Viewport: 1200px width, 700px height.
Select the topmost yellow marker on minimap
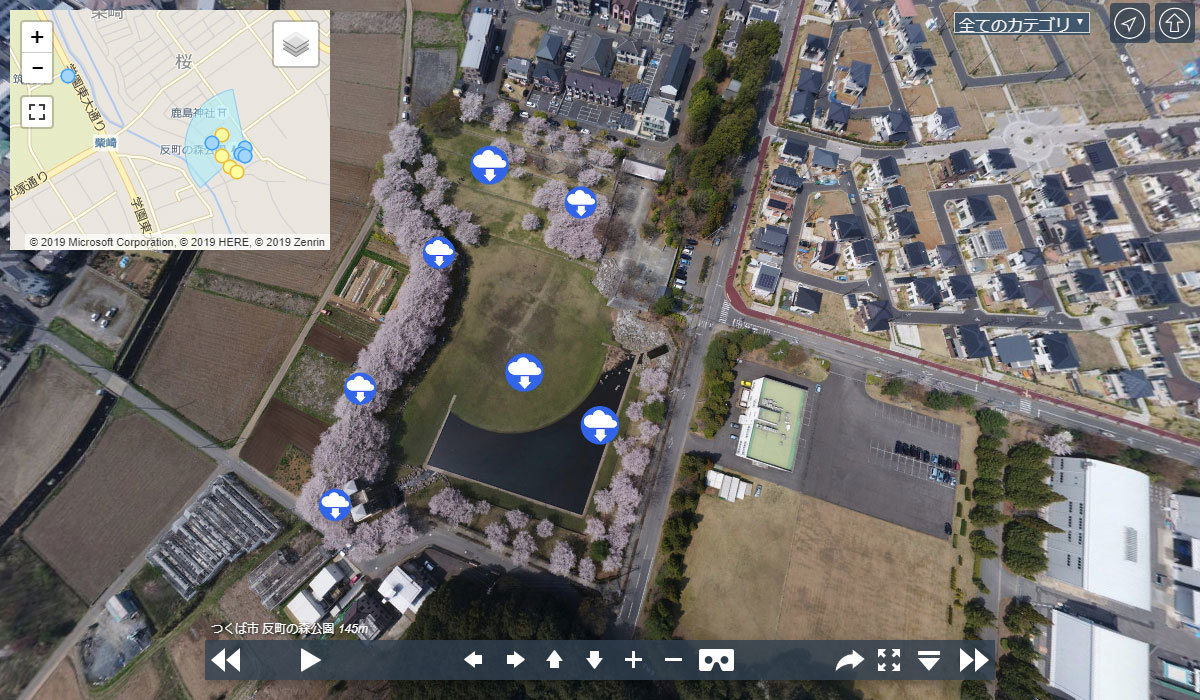(x=222, y=135)
